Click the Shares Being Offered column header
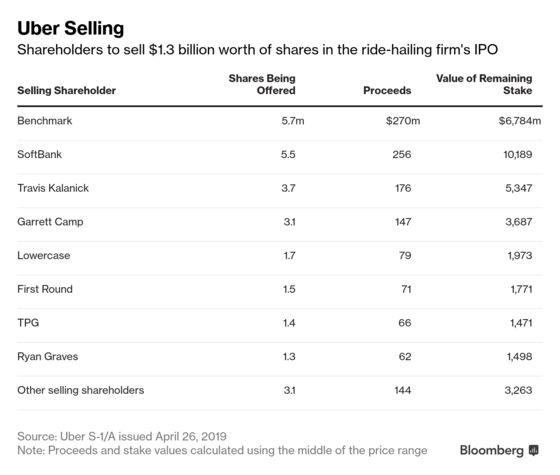The image size is (560, 475). coord(262,84)
